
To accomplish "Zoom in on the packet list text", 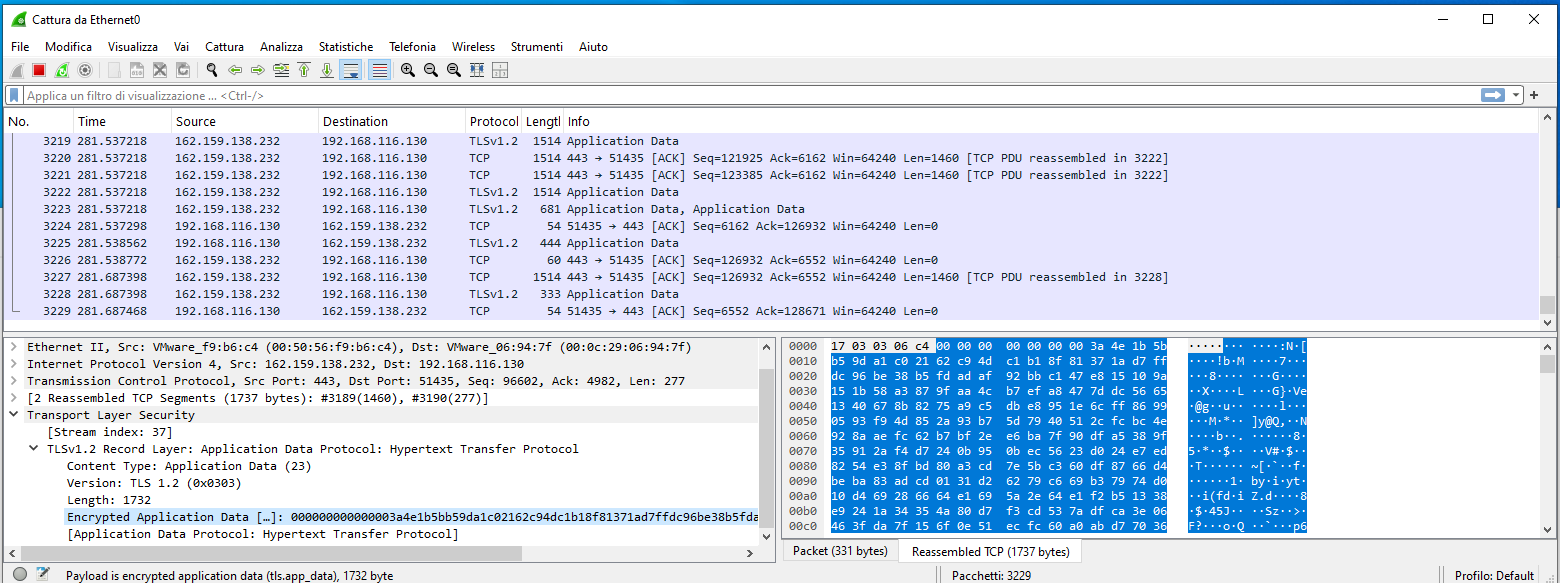I will pos(410,70).
